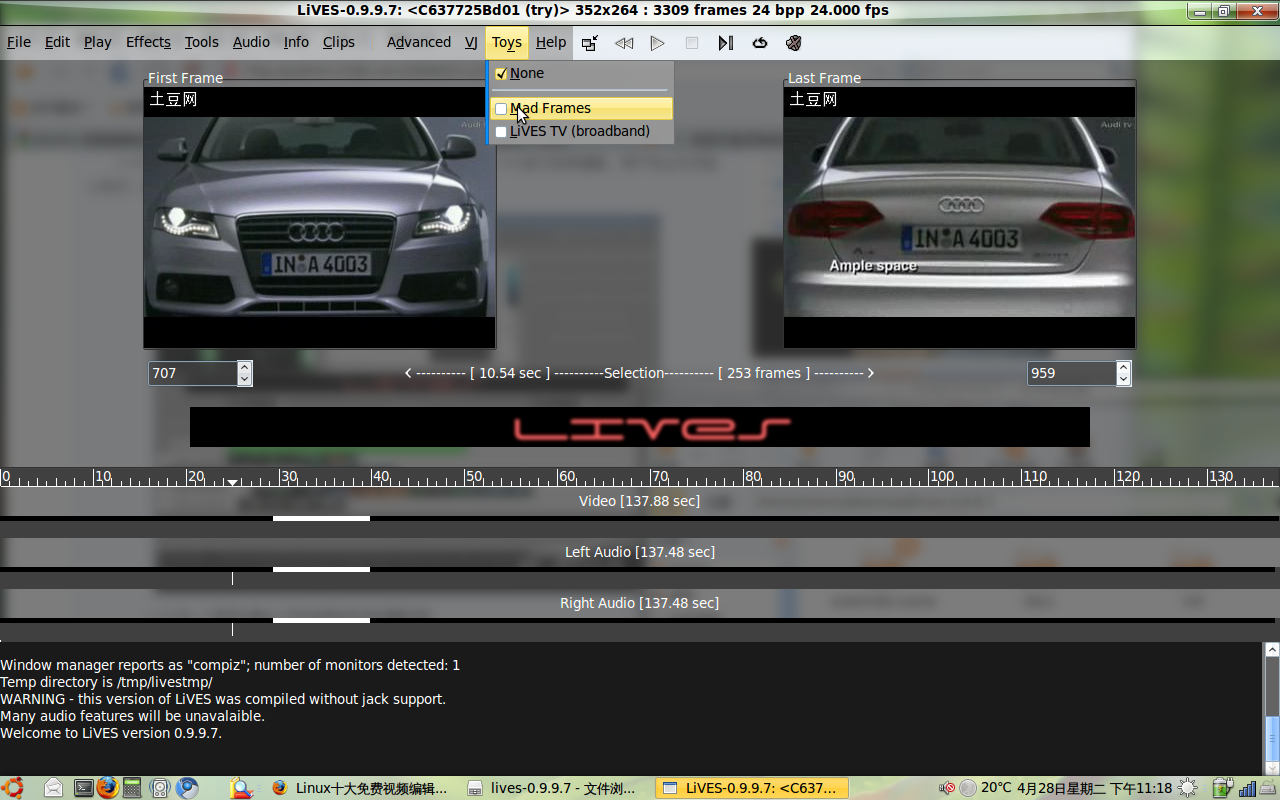Click the Right Audio [137.48 sec] label
Viewport: 1280px width, 800px height.
640,603
